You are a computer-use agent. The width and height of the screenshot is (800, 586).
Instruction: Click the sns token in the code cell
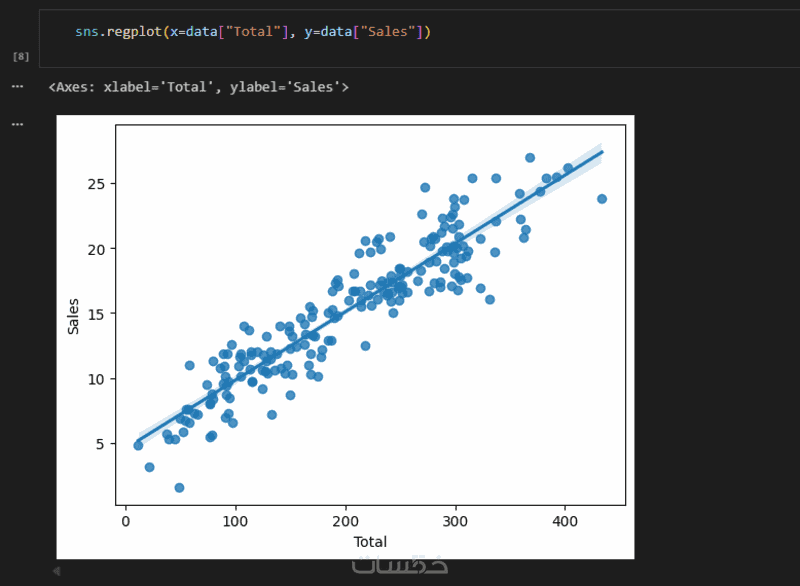click(x=87, y=33)
